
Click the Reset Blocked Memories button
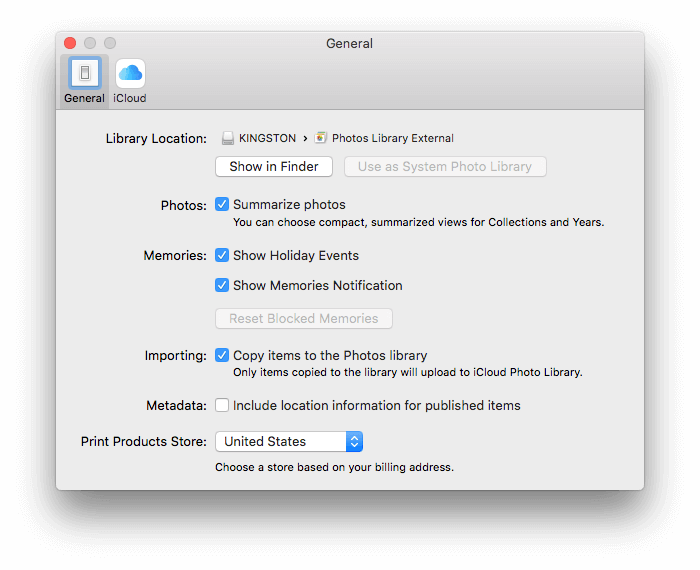[304, 319]
